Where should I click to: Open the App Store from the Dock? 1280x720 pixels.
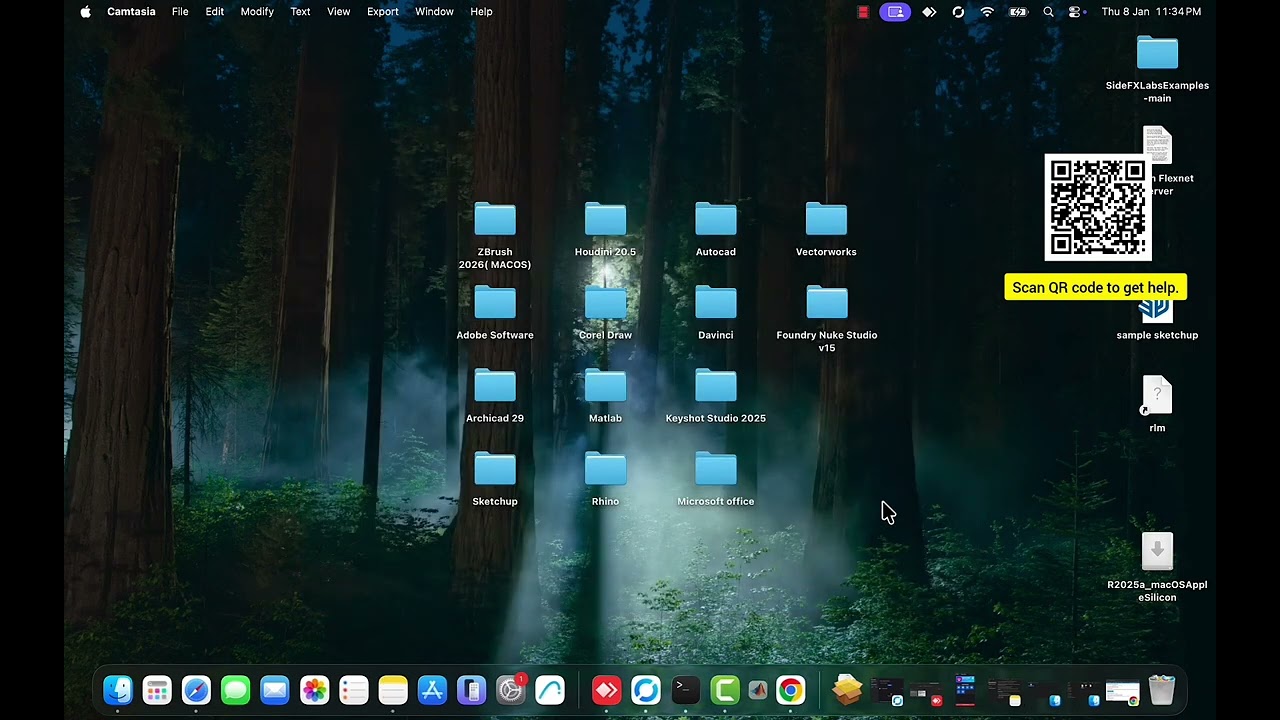(432, 690)
